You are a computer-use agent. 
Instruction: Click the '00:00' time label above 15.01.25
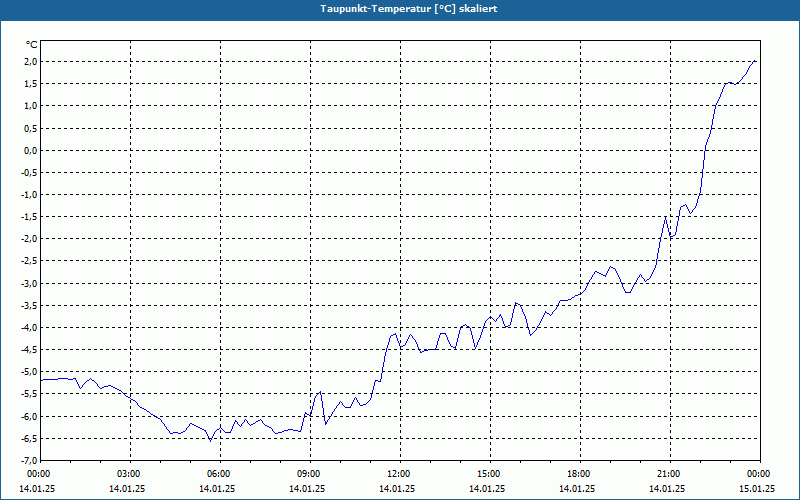[760, 474]
